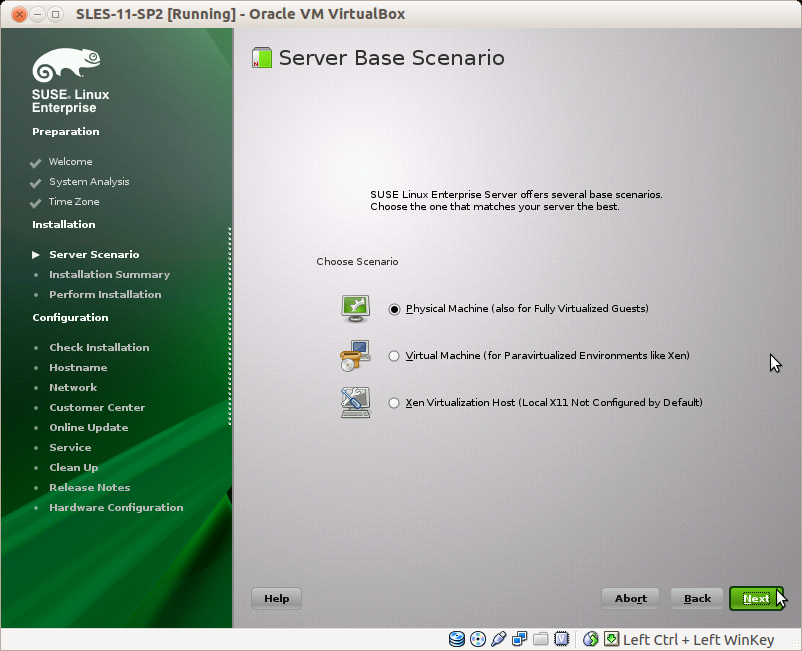Screen dimensions: 802x651
Task: Click the Xen Virtualization Host tools icon
Action: pos(355,402)
